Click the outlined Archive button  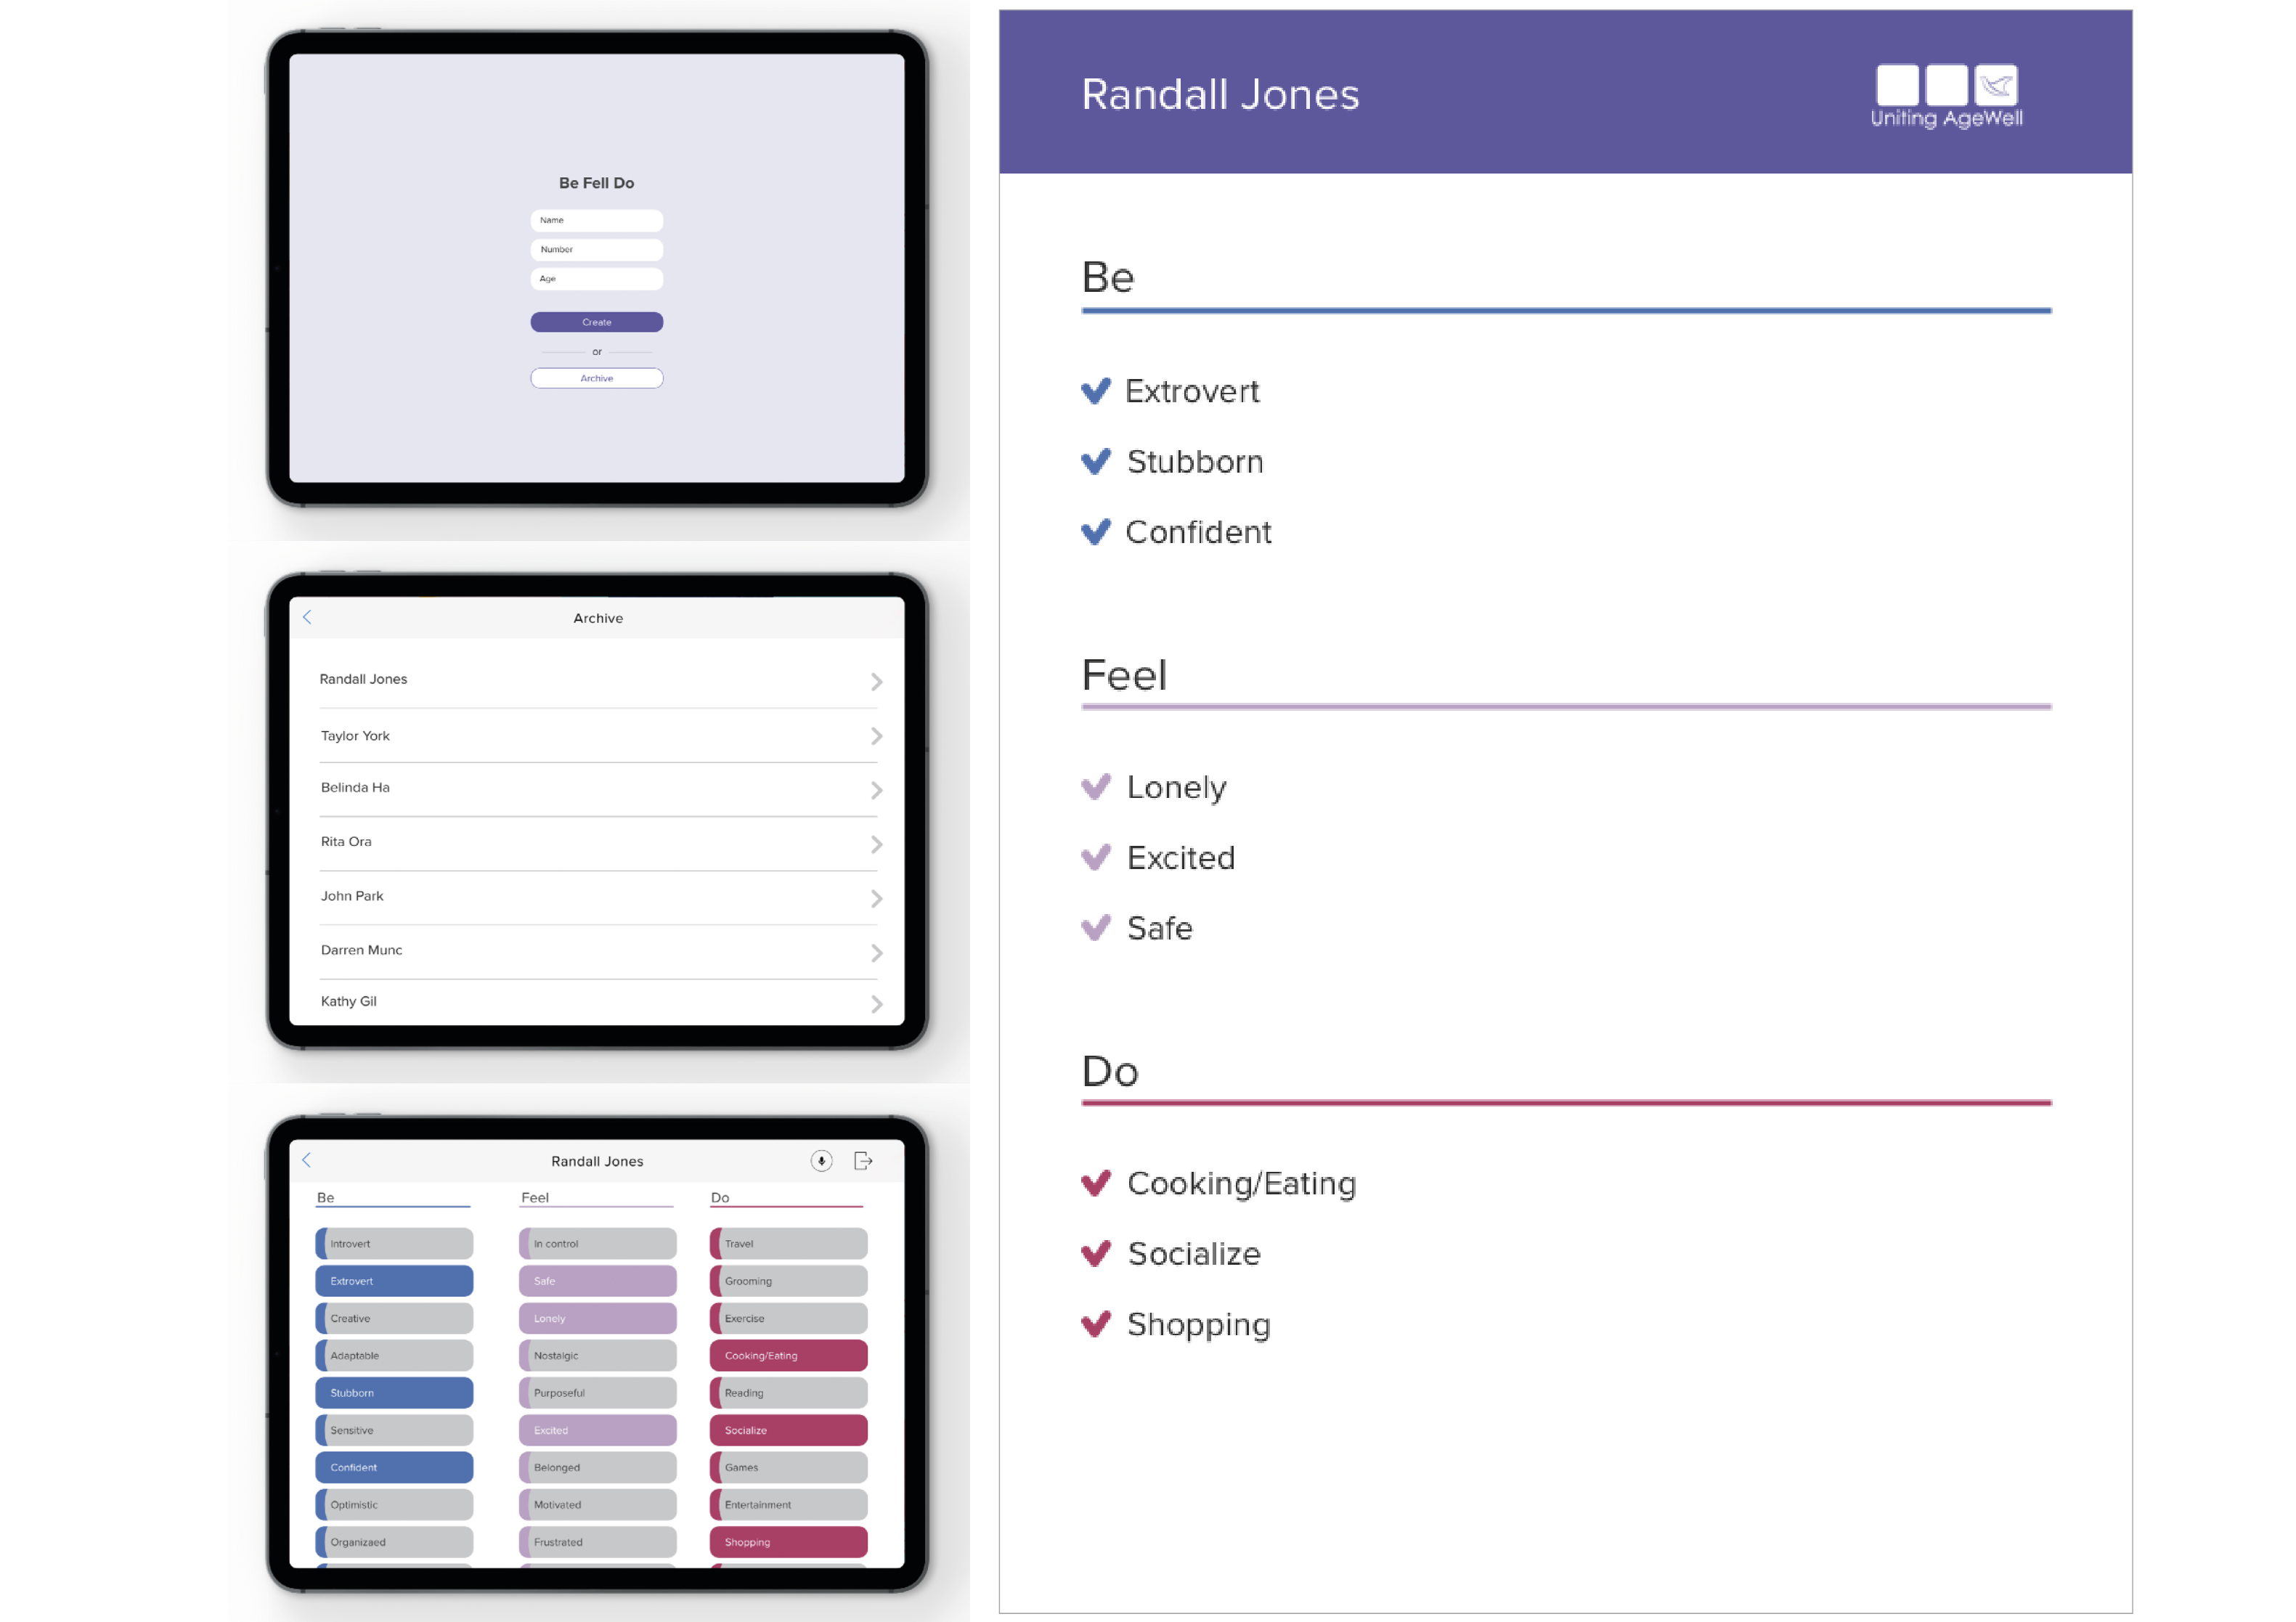coord(596,378)
